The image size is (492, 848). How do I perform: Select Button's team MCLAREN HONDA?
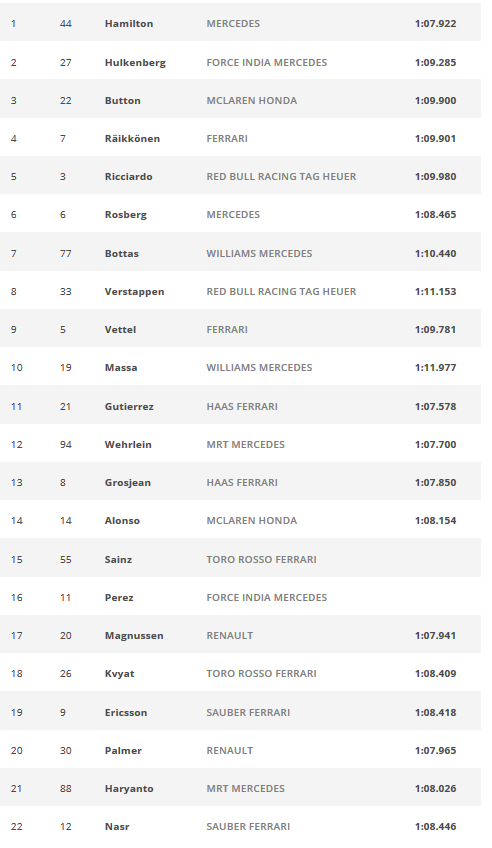point(251,101)
